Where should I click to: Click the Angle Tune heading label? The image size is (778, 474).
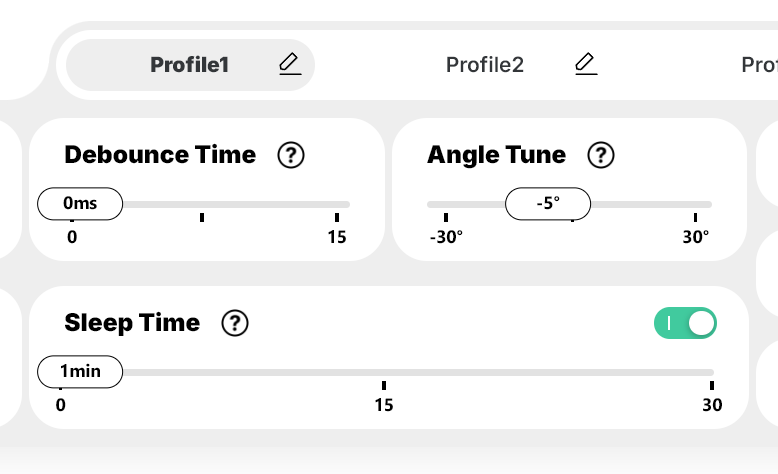(x=496, y=155)
